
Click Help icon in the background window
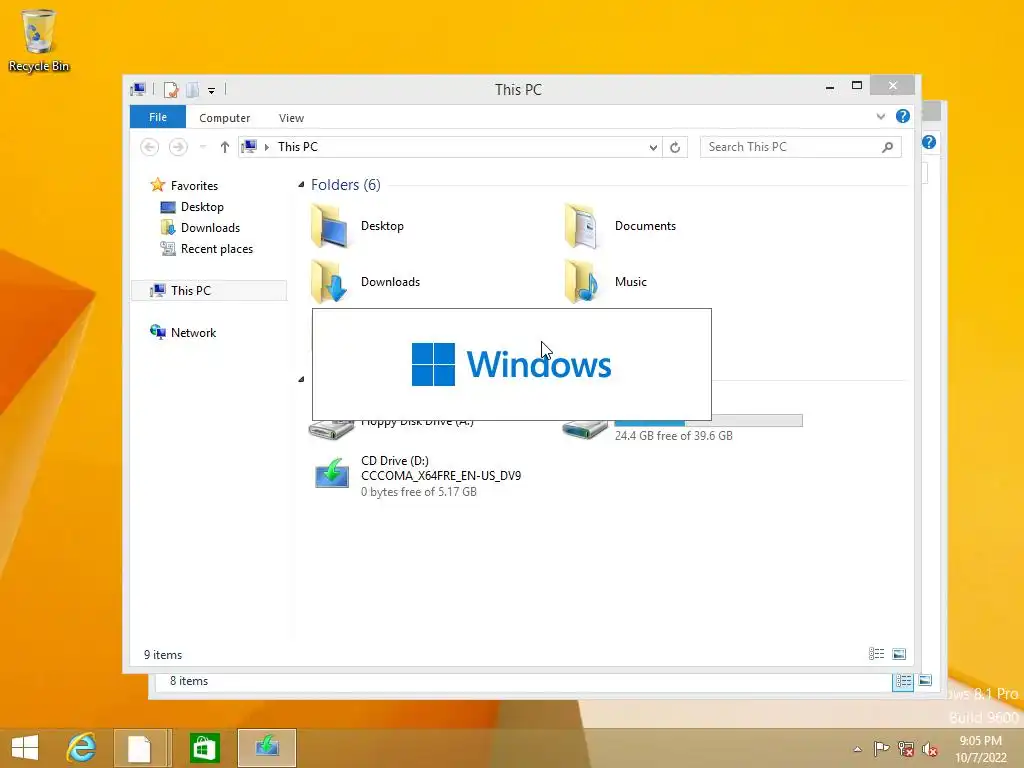[x=929, y=142]
